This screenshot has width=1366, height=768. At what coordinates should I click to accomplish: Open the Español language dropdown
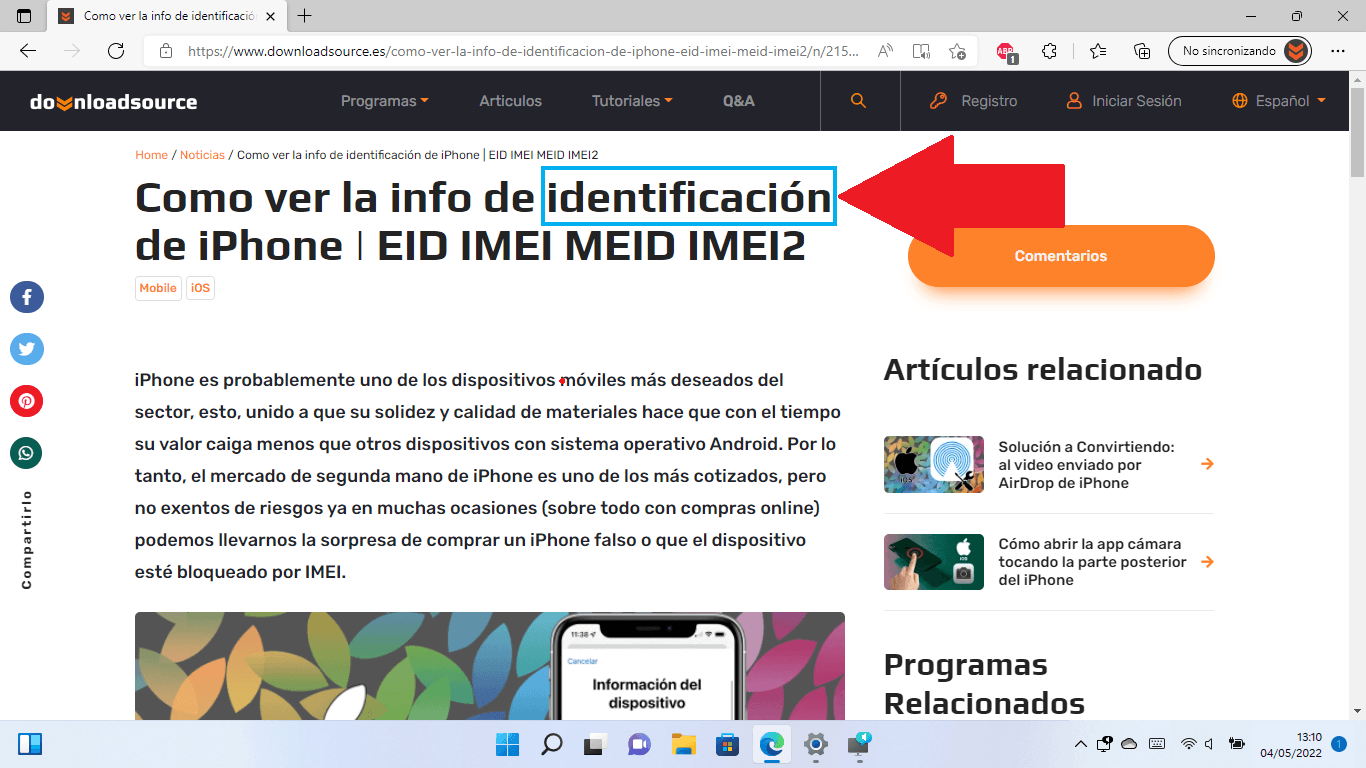tap(1279, 101)
